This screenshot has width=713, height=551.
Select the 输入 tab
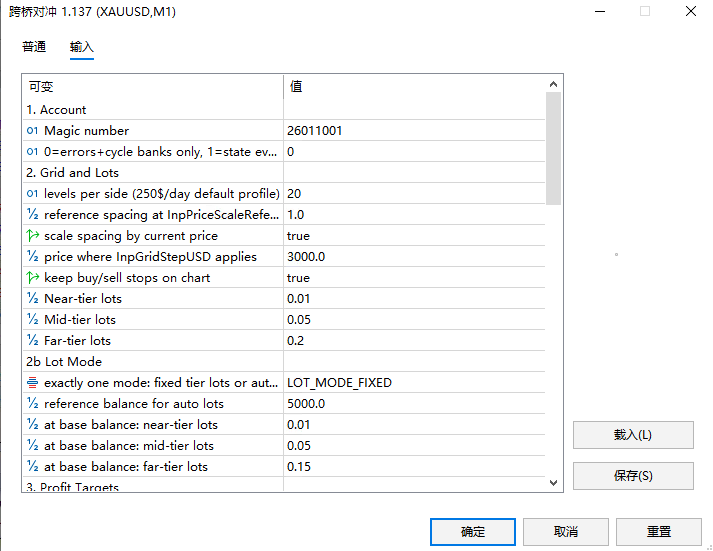81,46
